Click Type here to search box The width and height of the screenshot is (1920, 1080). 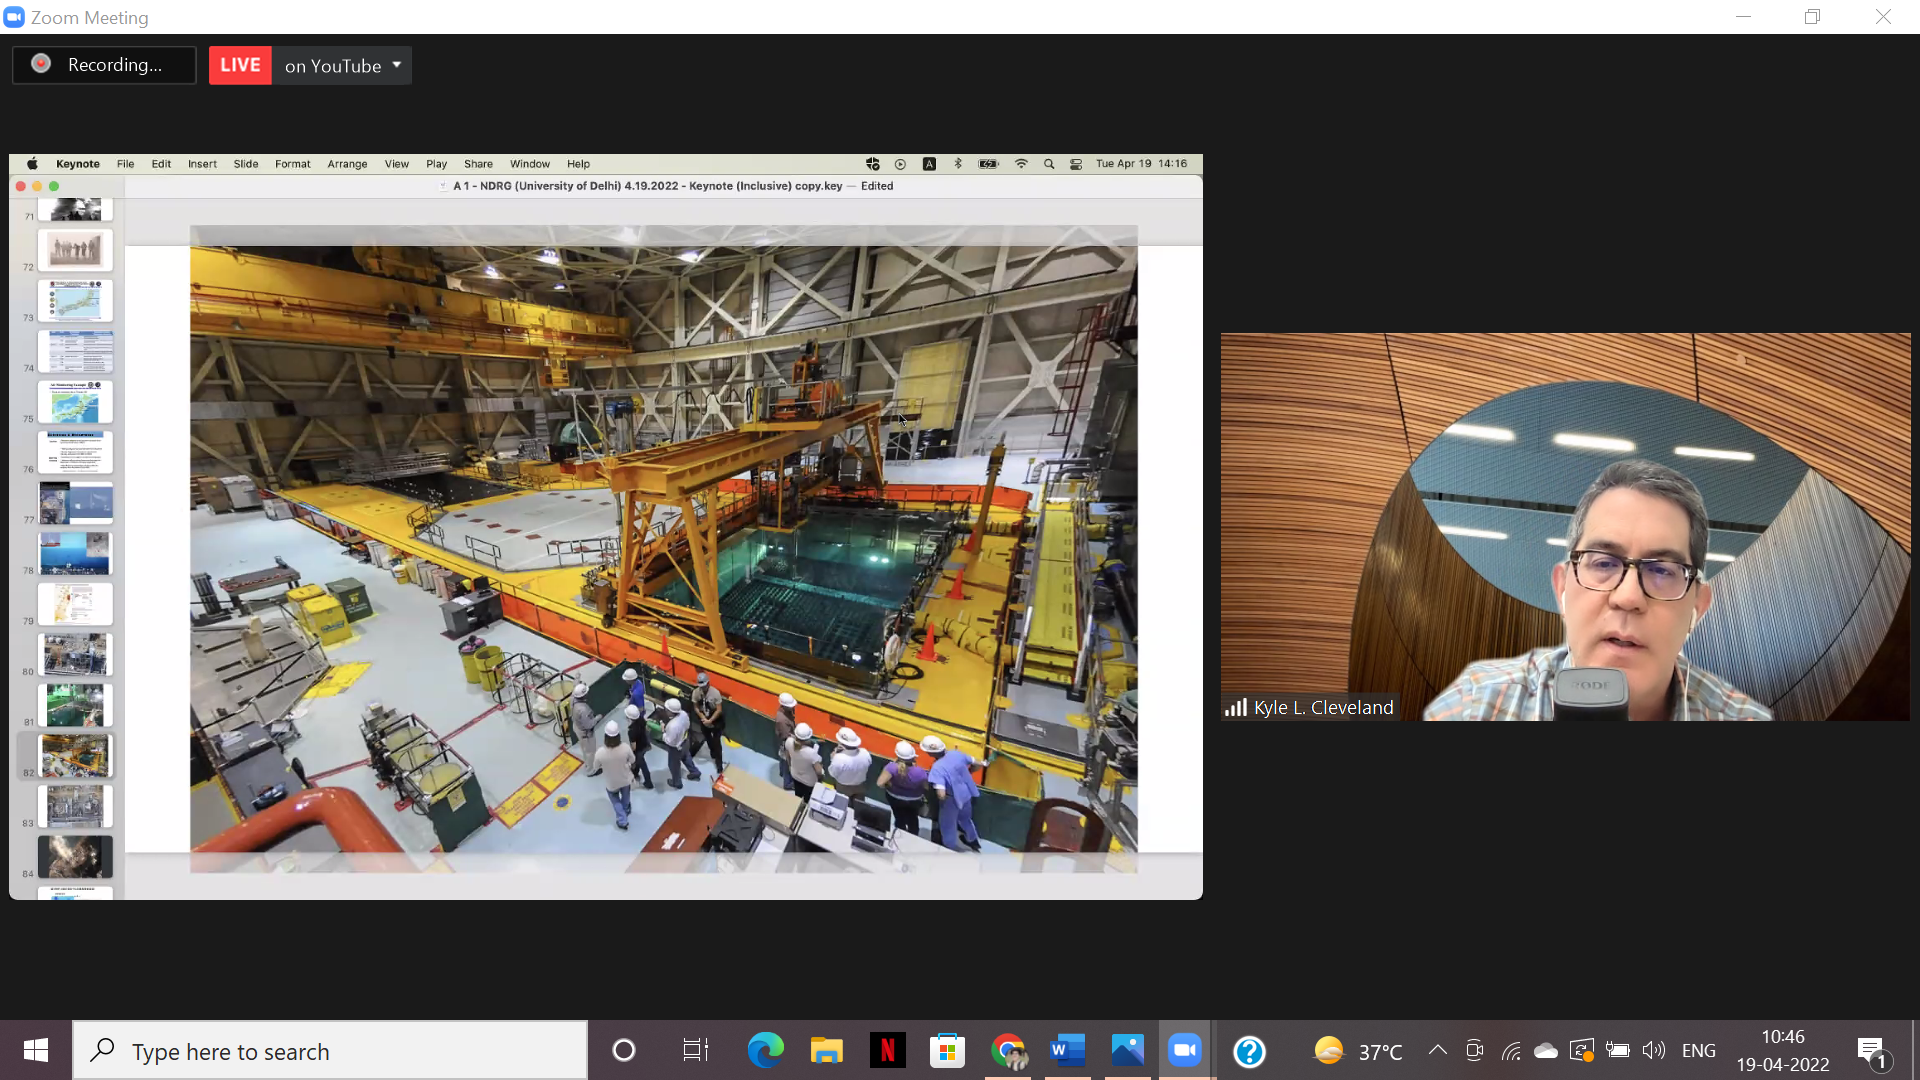coord(330,1051)
